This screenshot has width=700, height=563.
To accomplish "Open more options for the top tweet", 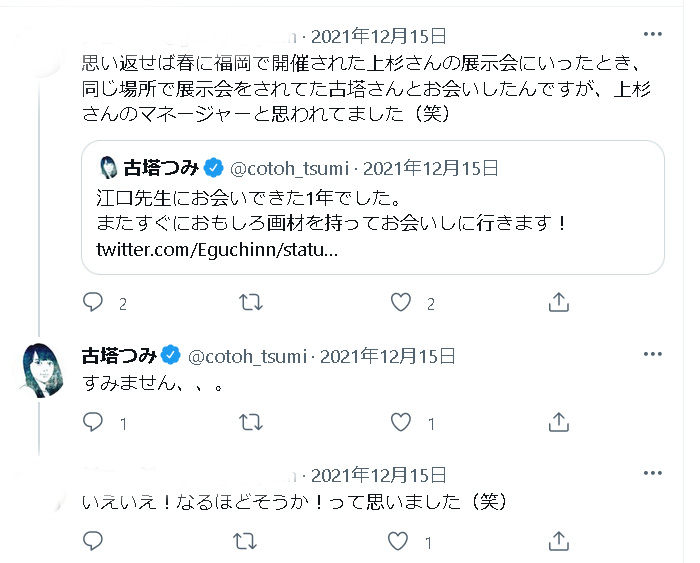I will [652, 35].
